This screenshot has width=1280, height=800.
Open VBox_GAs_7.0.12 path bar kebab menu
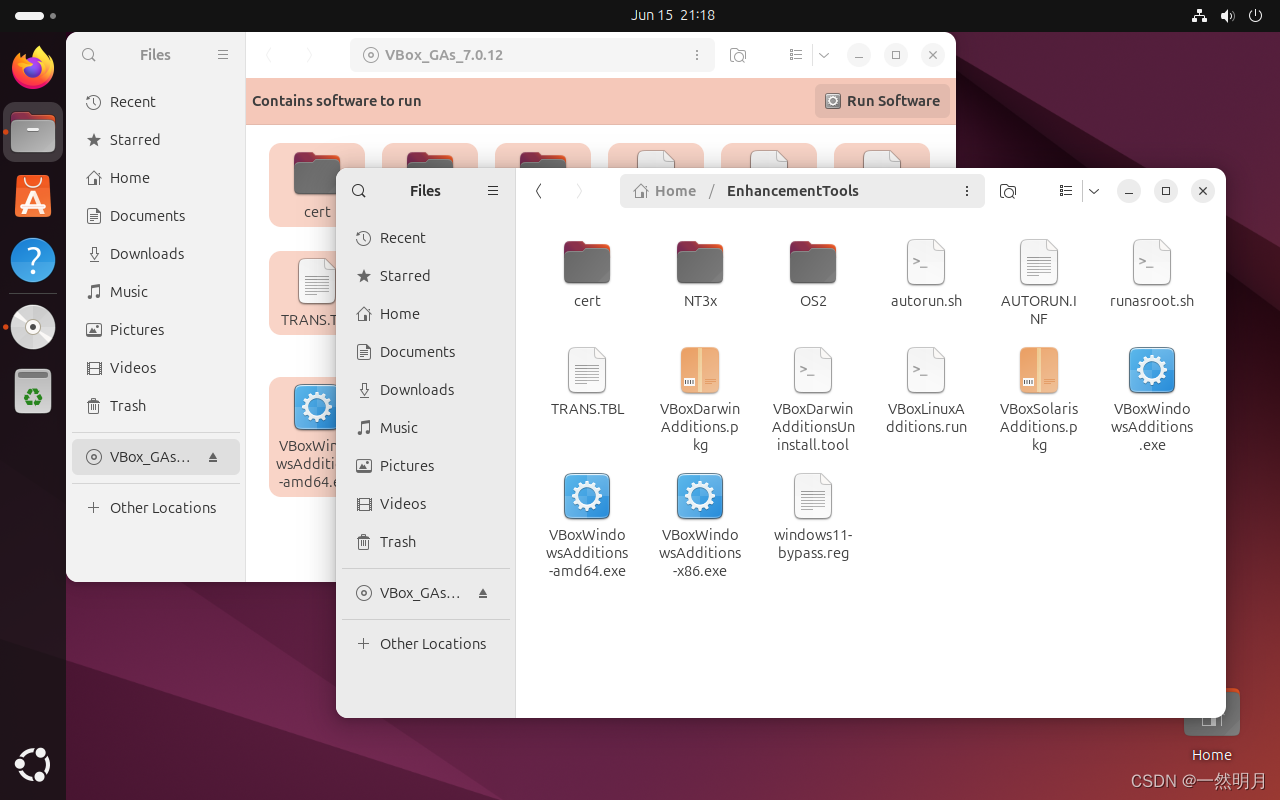(x=696, y=55)
